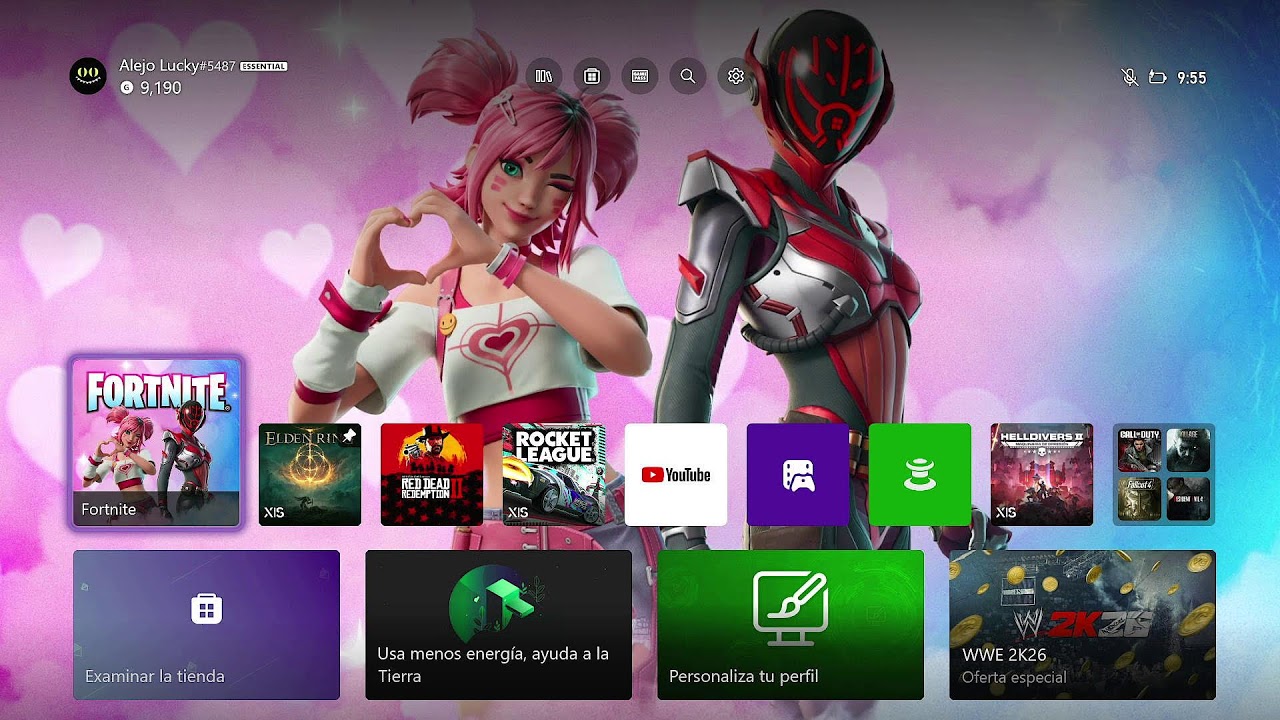Open the Game Pass icon in top bar
This screenshot has width=1280, height=720.
640,76
